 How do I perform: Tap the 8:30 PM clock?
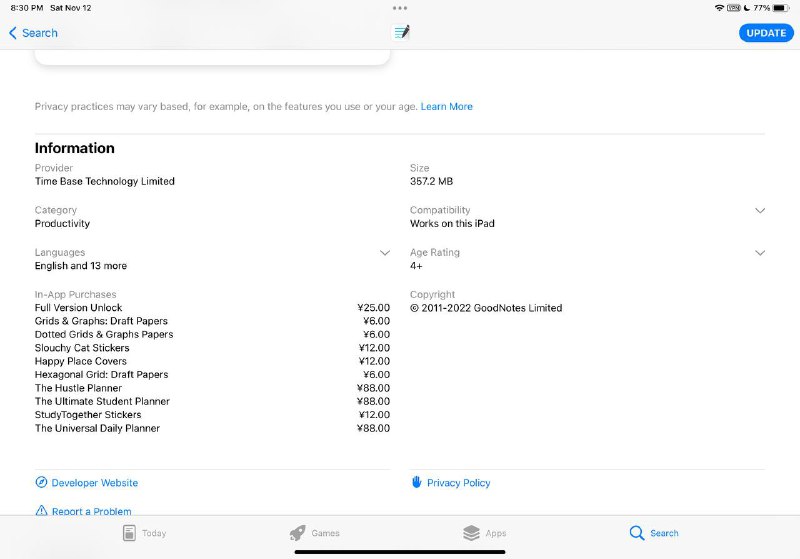tap(27, 8)
